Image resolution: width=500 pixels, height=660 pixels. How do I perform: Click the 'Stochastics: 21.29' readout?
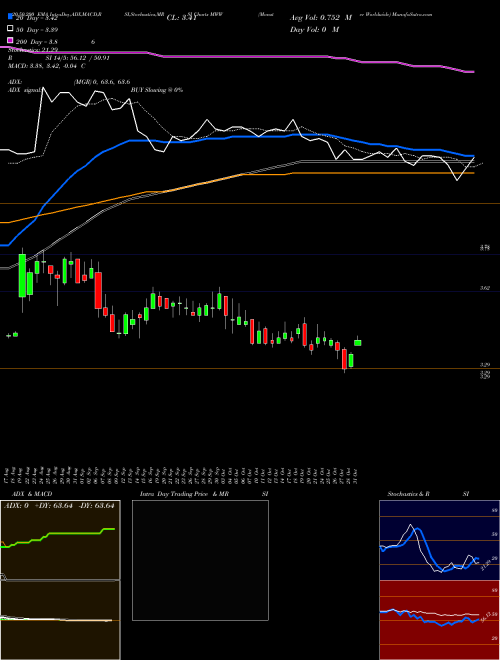pyautogui.click(x=33, y=50)
